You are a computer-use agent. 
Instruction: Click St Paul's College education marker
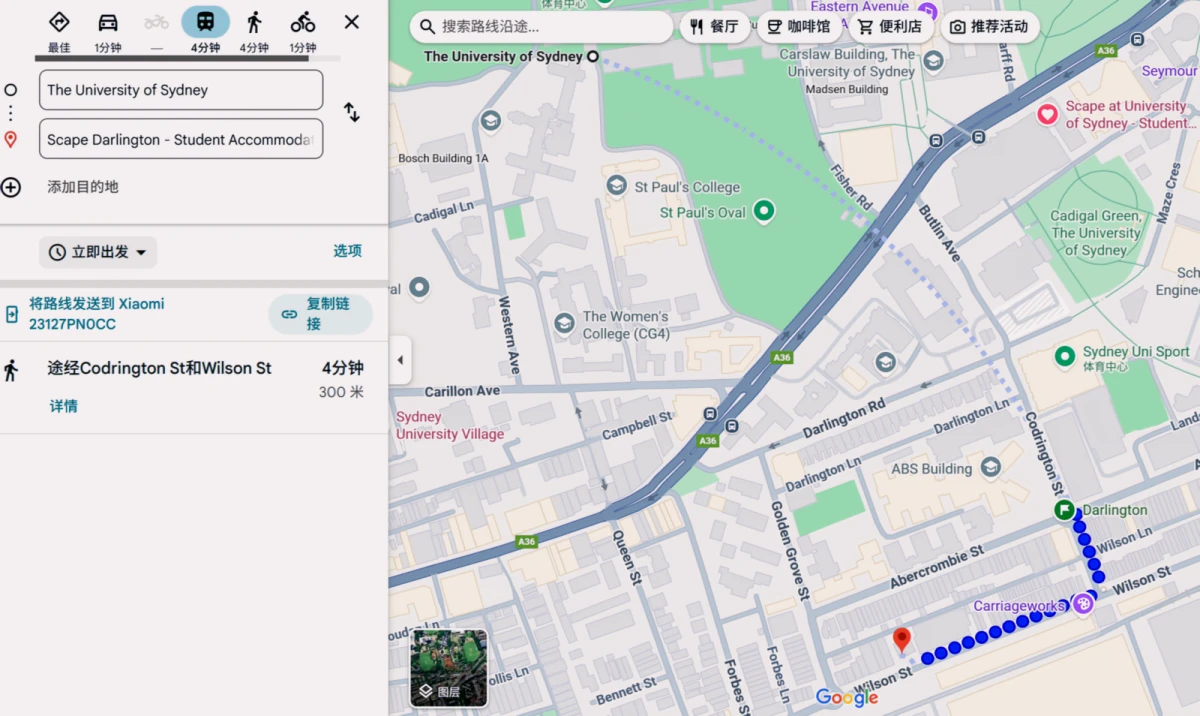click(x=617, y=186)
